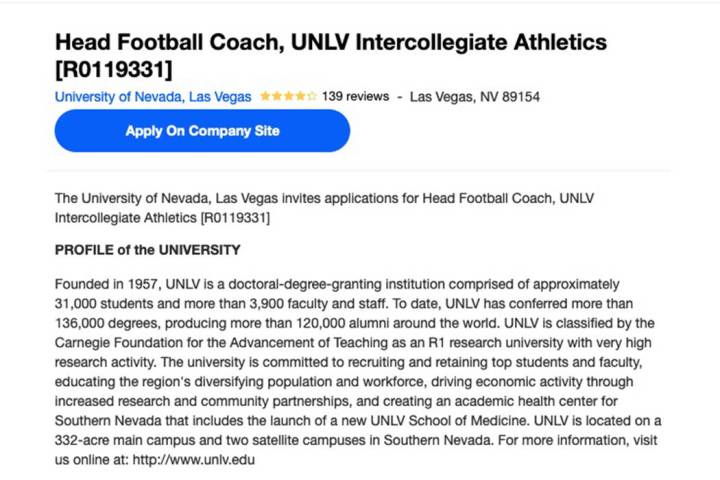
Task: Click the first star in the rating
Action: (265, 97)
